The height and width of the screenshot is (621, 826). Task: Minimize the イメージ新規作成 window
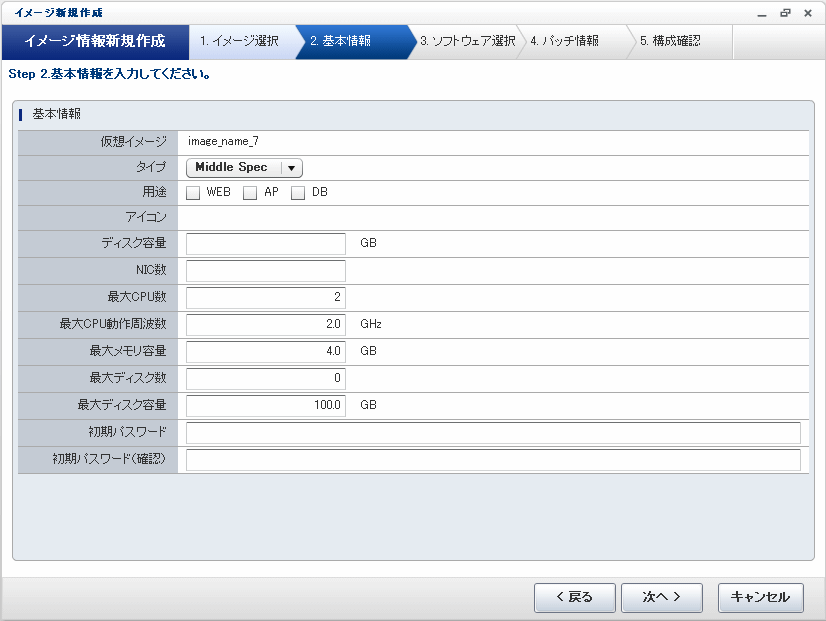point(763,12)
